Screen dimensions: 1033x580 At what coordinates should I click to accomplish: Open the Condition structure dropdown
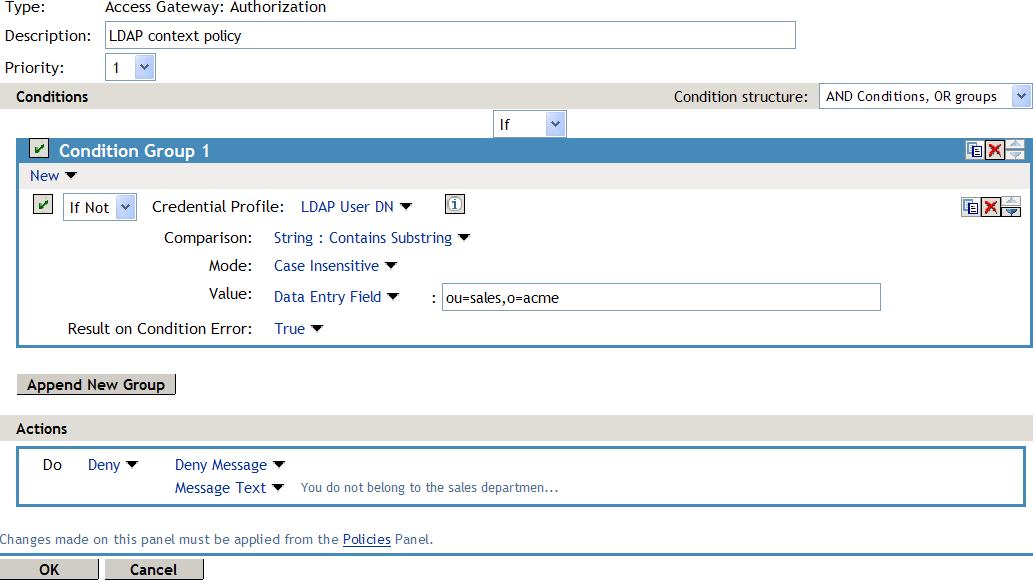point(1022,96)
